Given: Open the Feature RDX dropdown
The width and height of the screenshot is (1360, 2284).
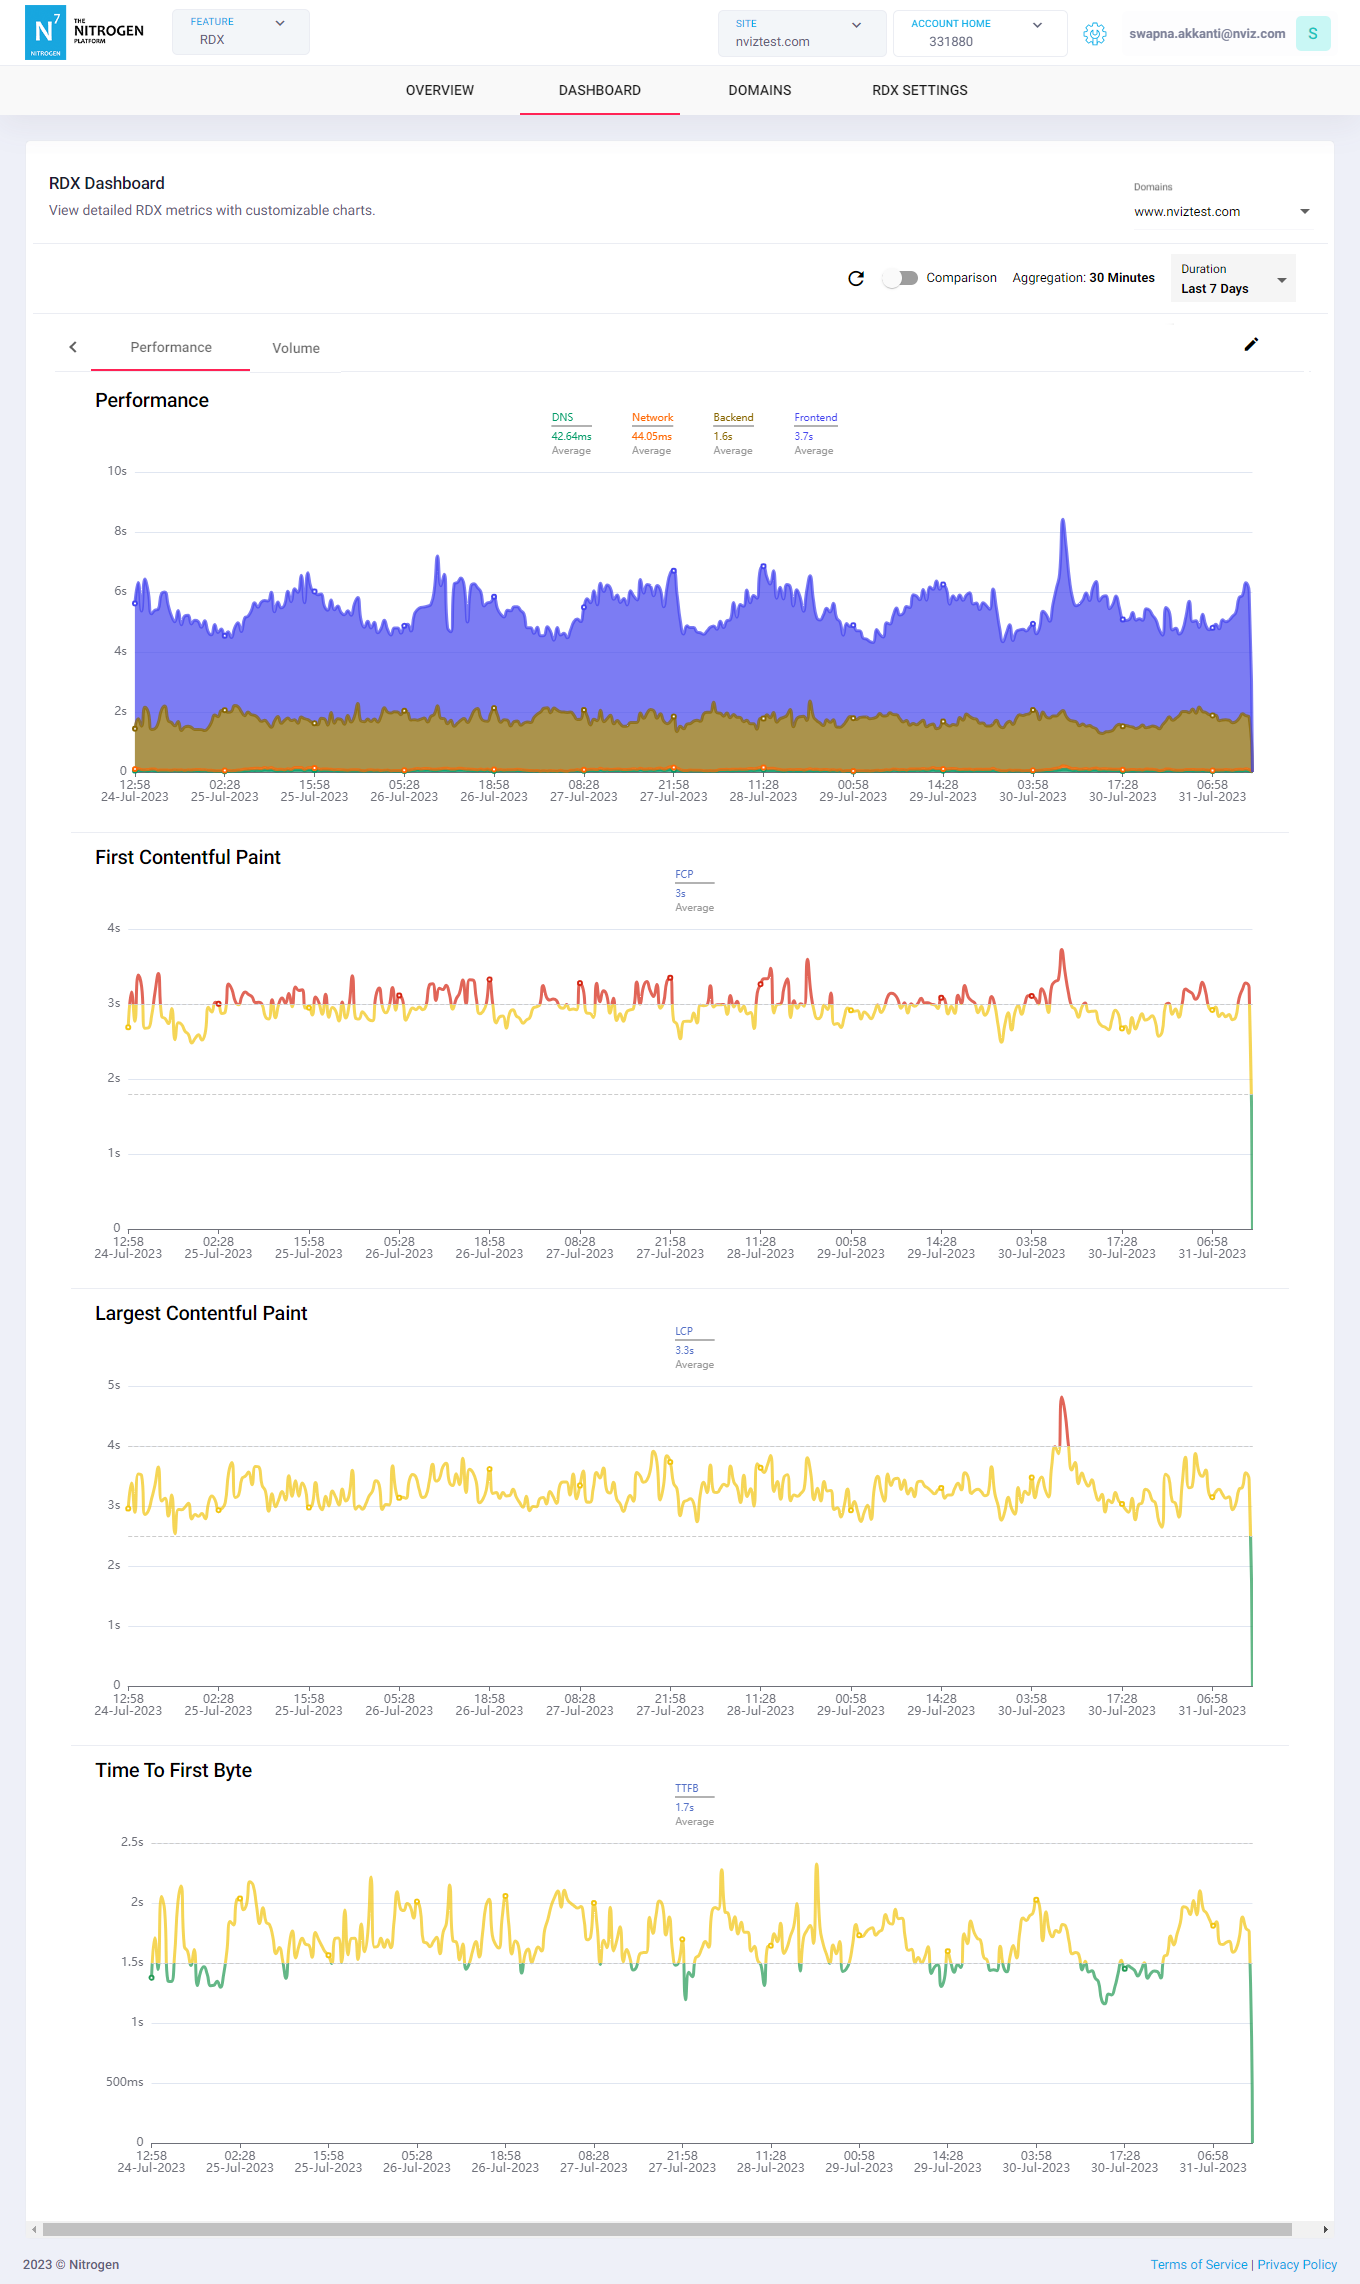Looking at the screenshot, I should pyautogui.click(x=240, y=32).
